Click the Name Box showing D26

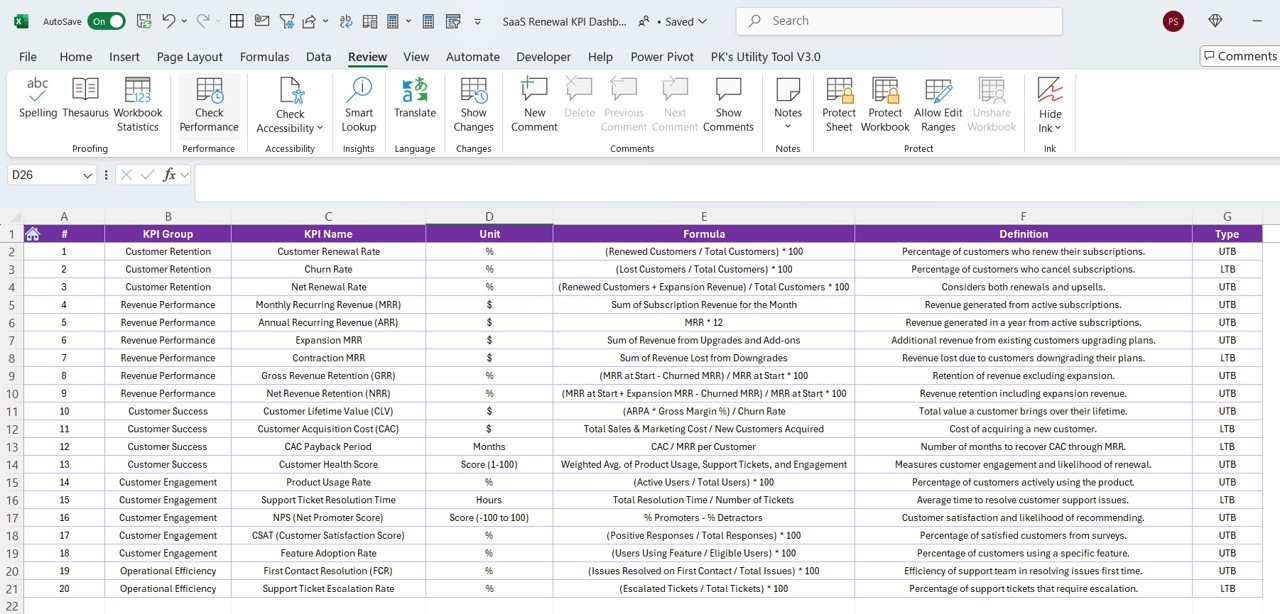tap(44, 174)
